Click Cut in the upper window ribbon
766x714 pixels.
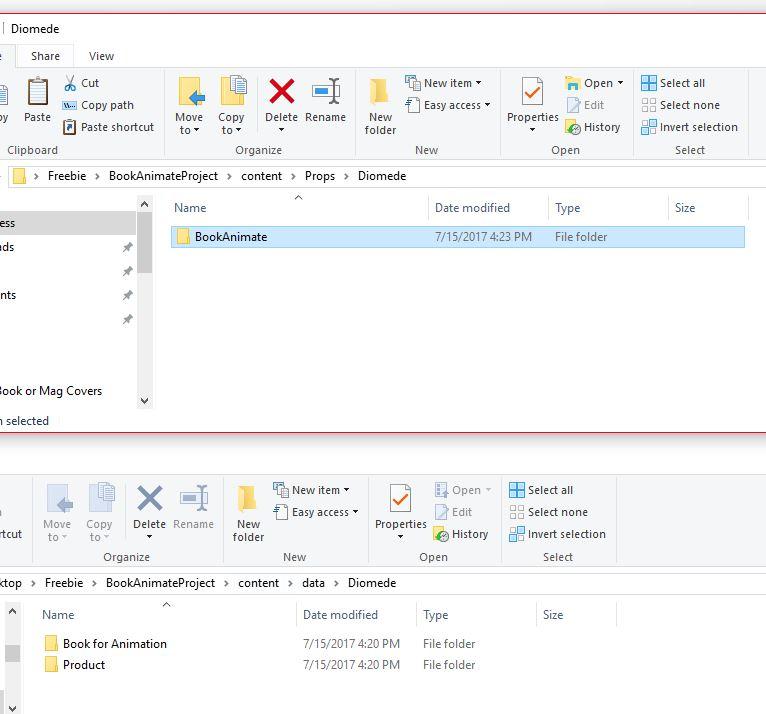tap(81, 83)
